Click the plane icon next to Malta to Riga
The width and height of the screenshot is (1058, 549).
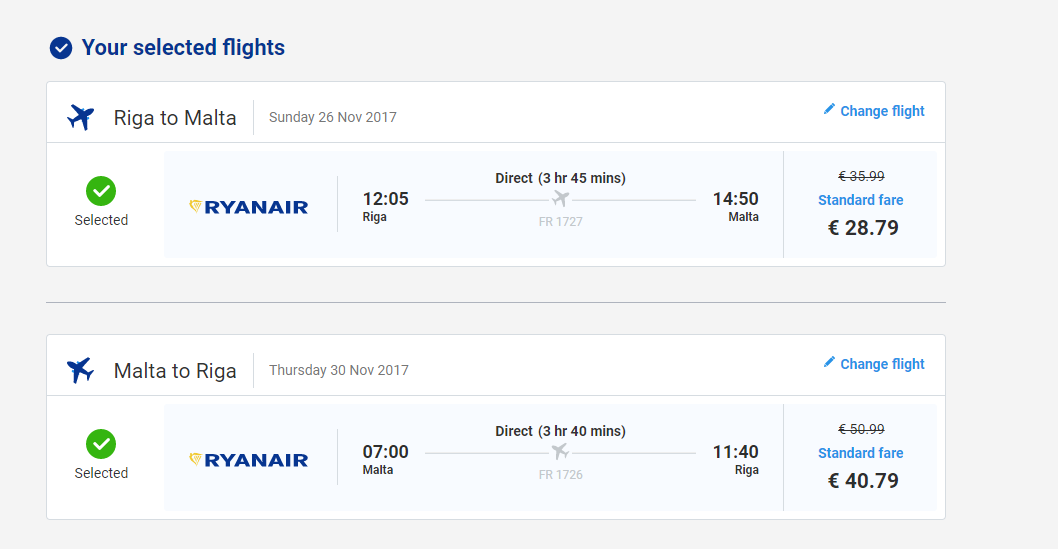click(x=80, y=370)
